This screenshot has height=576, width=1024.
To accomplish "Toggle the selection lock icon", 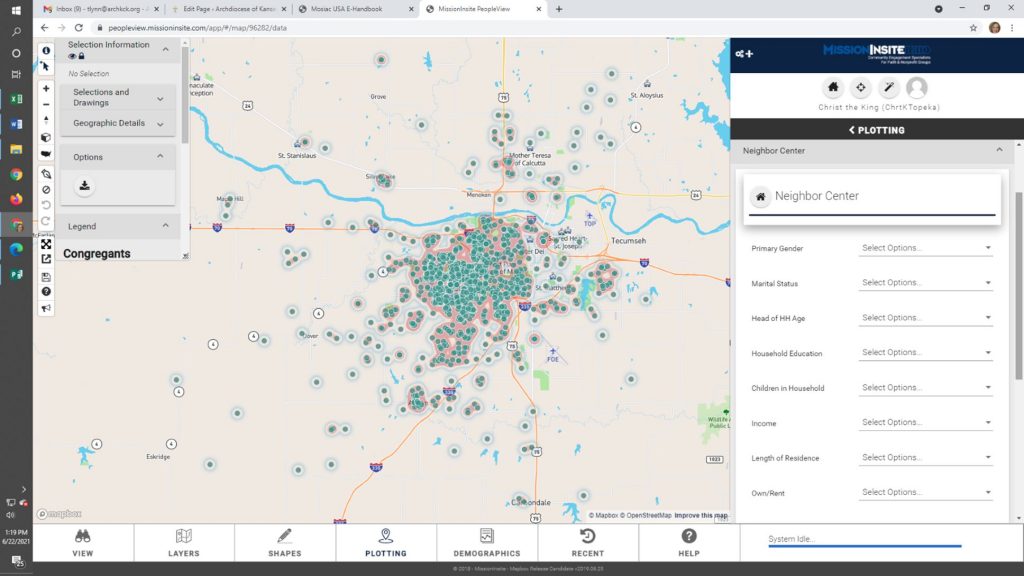I will pyautogui.click(x=82, y=56).
